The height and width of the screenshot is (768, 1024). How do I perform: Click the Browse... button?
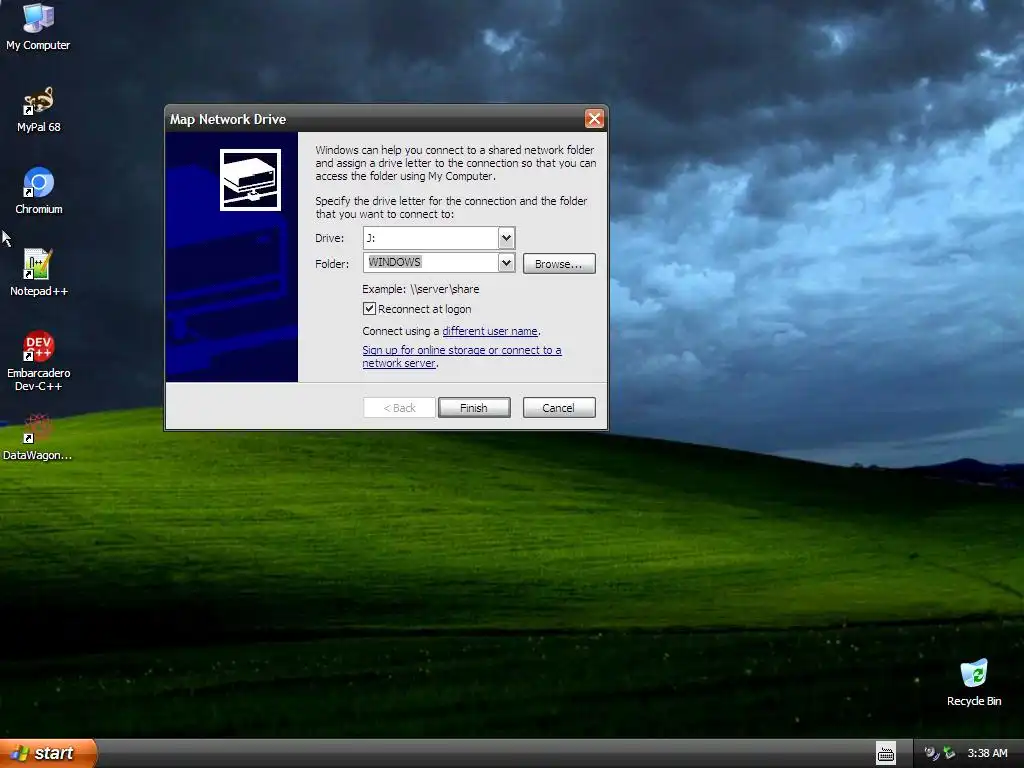[x=559, y=264]
